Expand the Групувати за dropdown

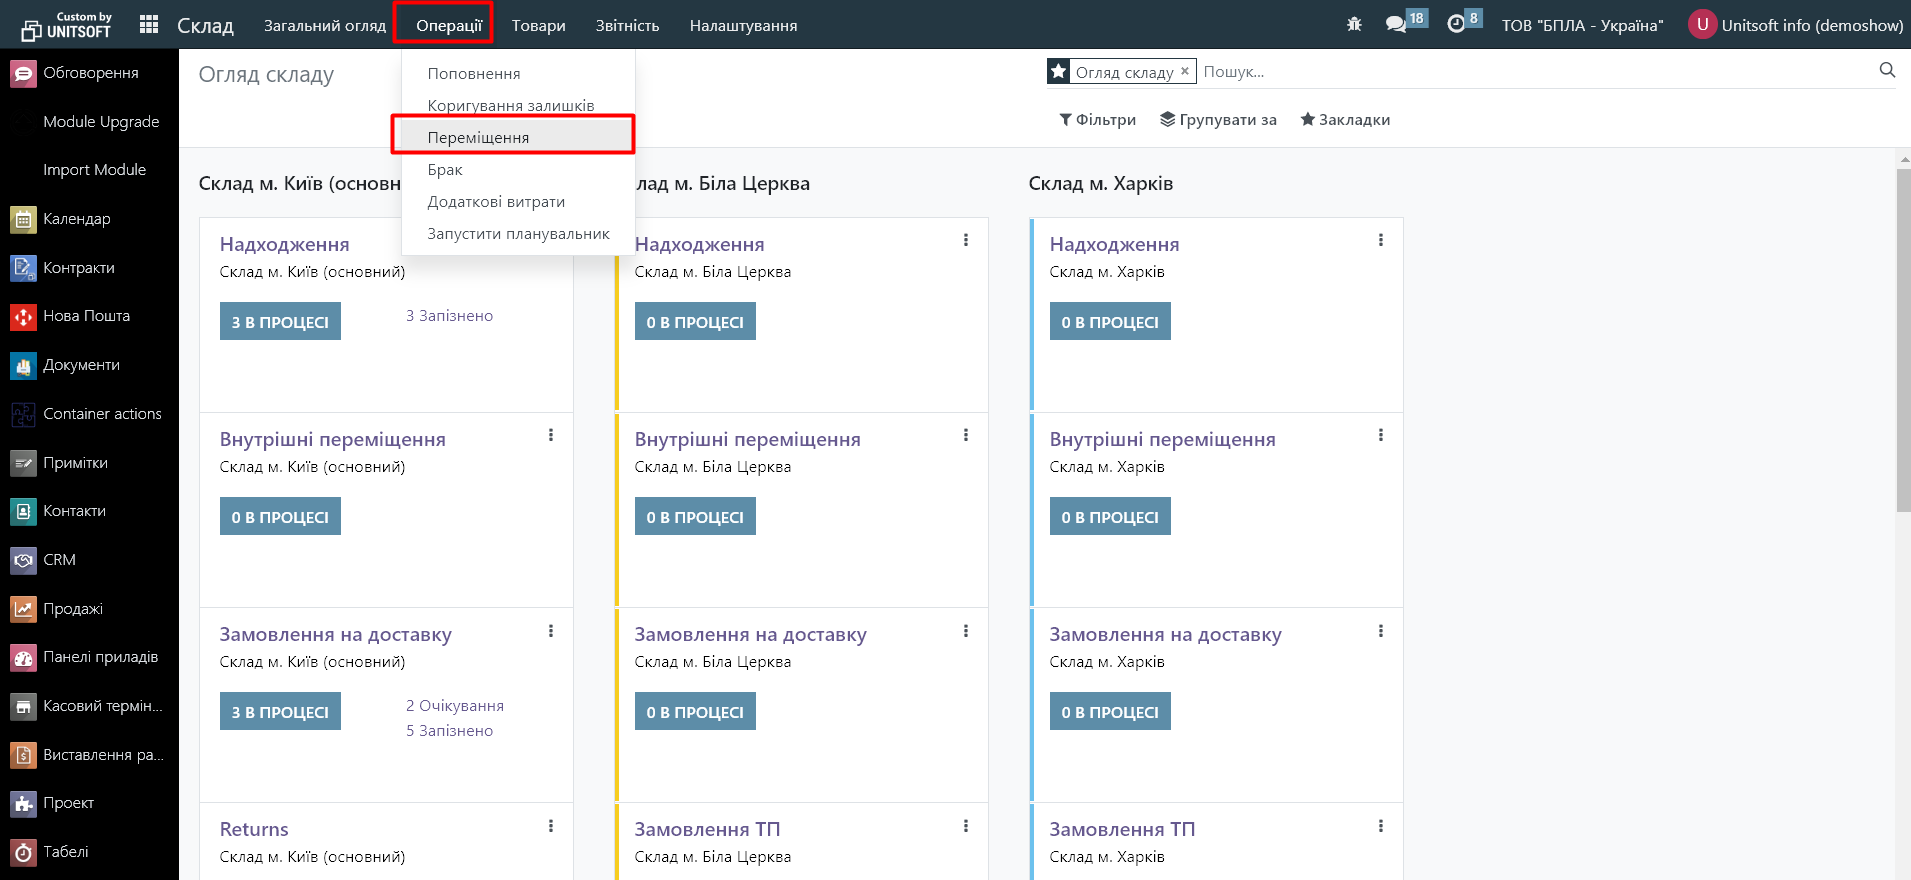(1218, 120)
